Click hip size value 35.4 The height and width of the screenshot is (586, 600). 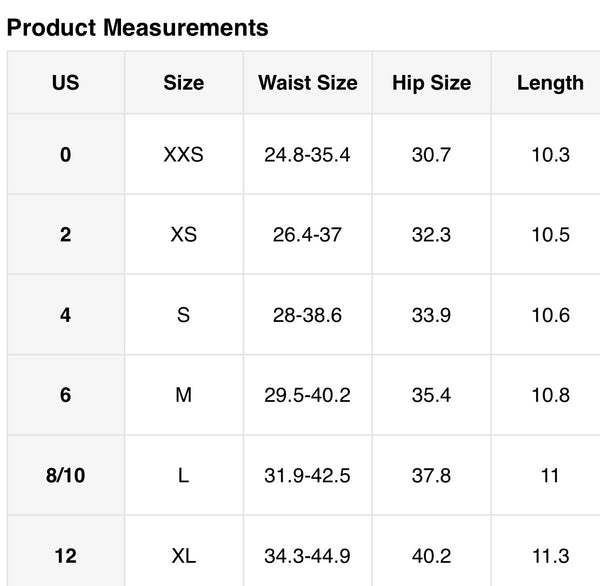tap(431, 395)
